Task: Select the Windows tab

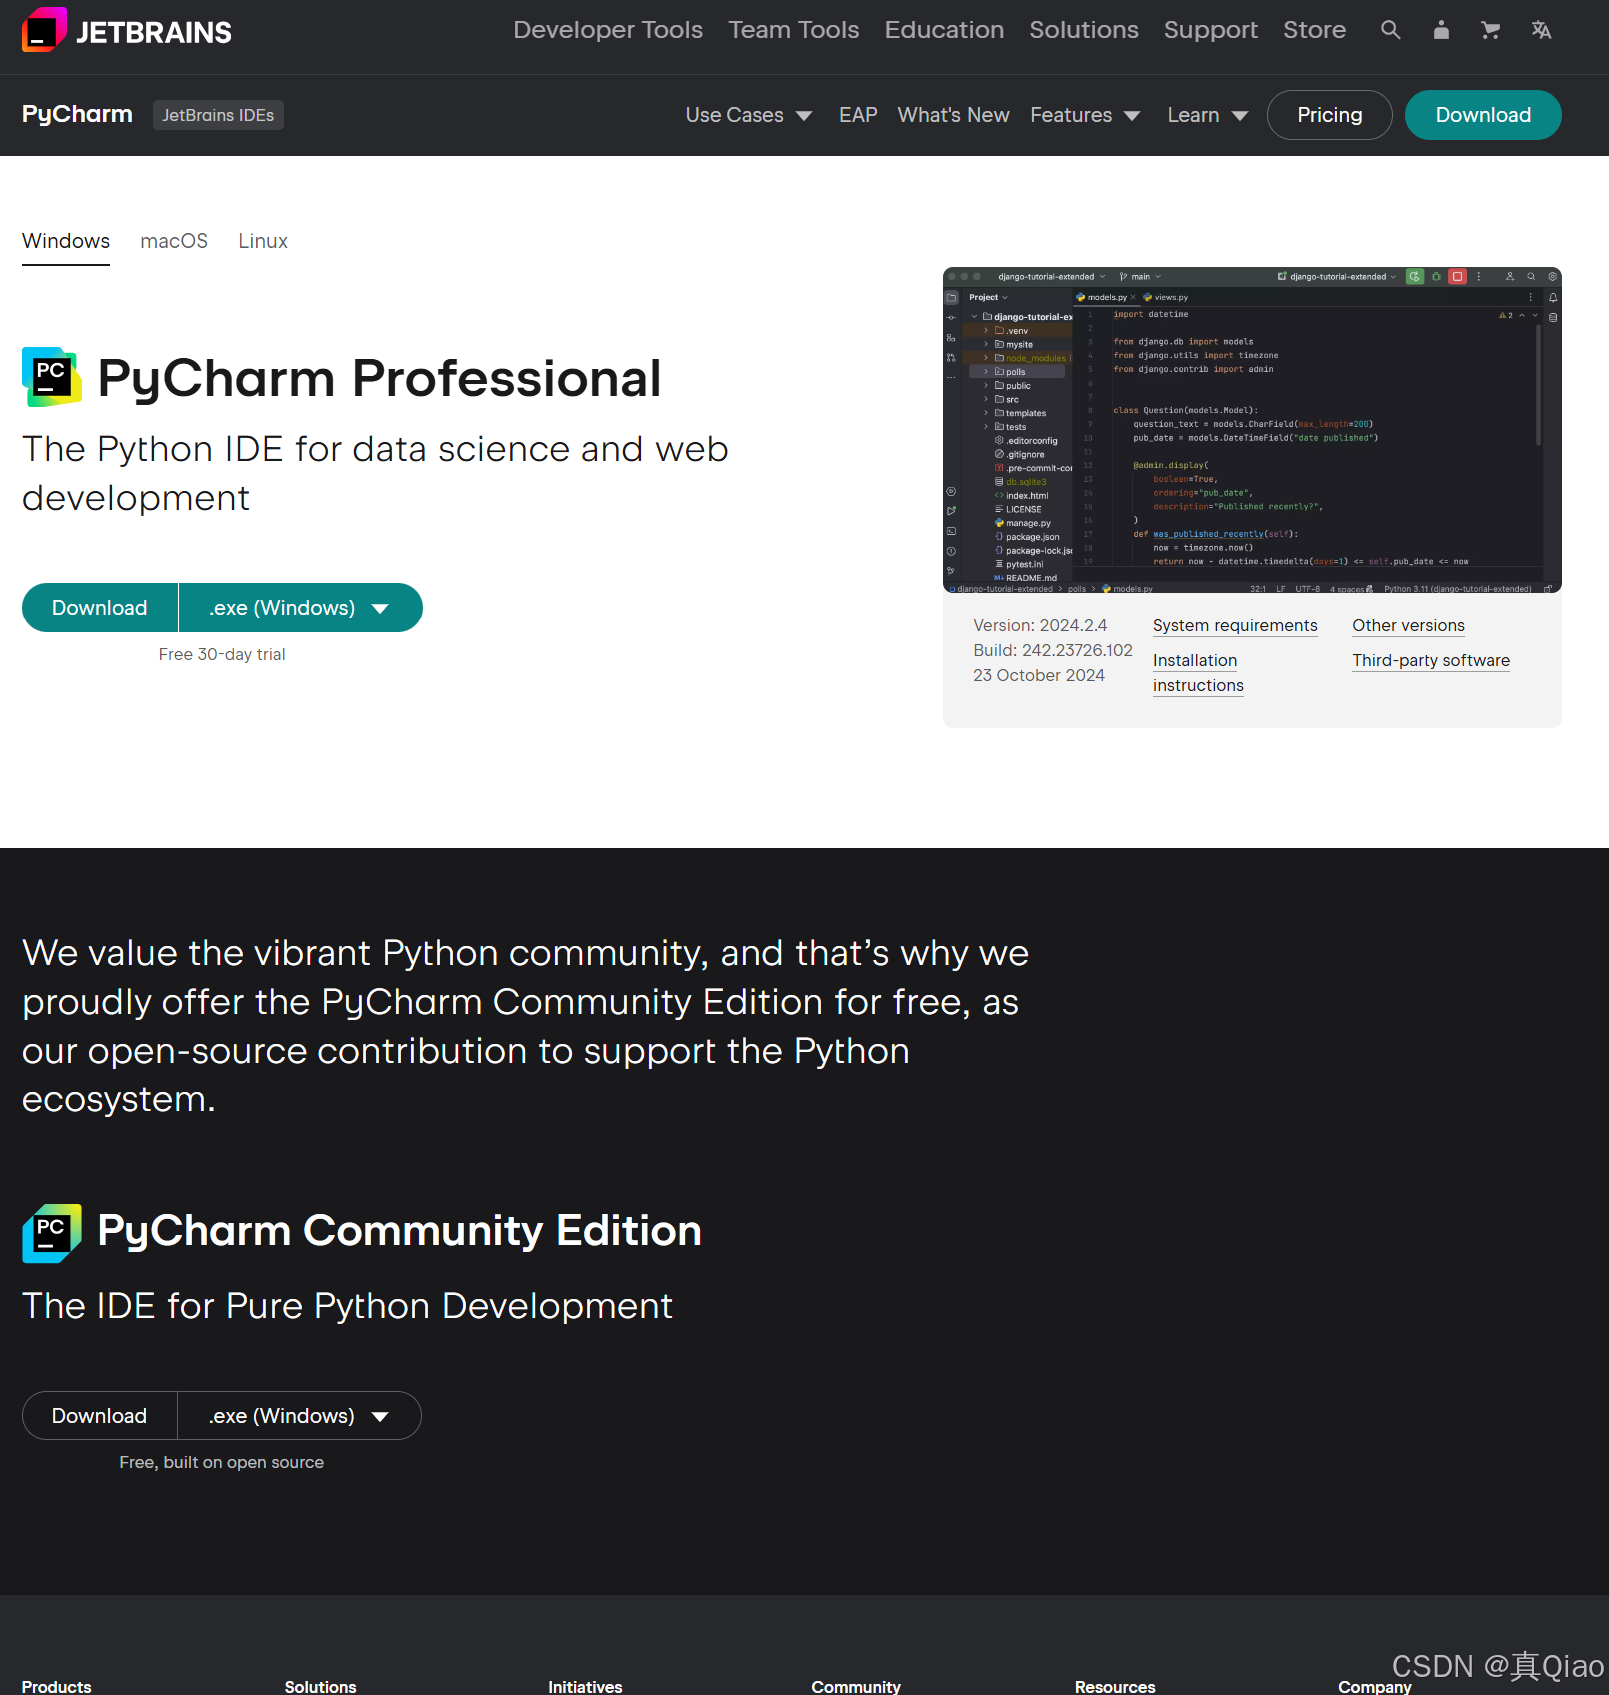Action: click(x=66, y=241)
